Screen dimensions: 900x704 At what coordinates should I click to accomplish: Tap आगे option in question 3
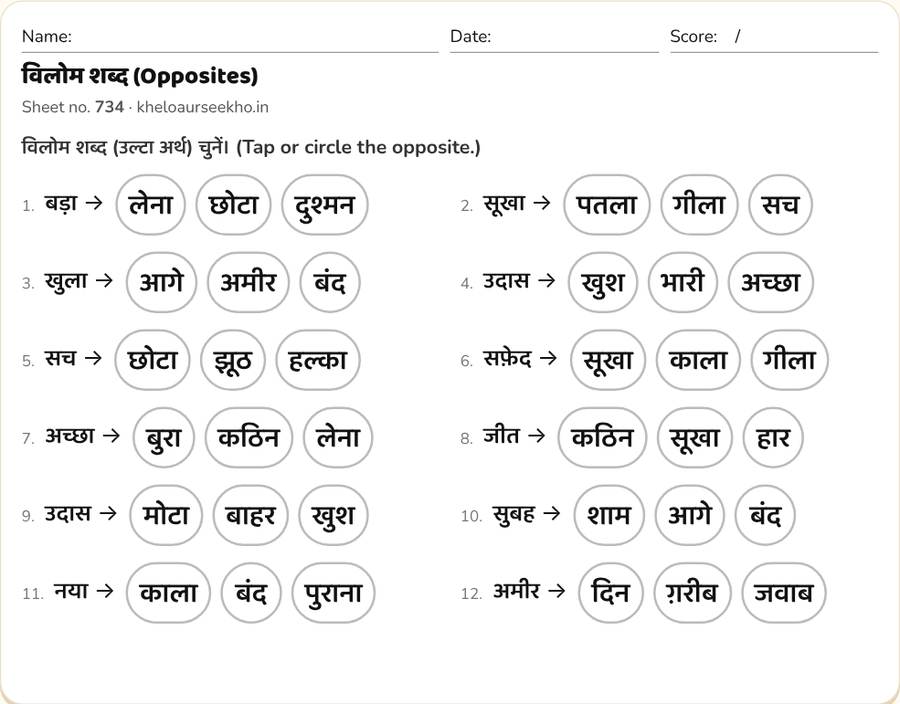(161, 282)
